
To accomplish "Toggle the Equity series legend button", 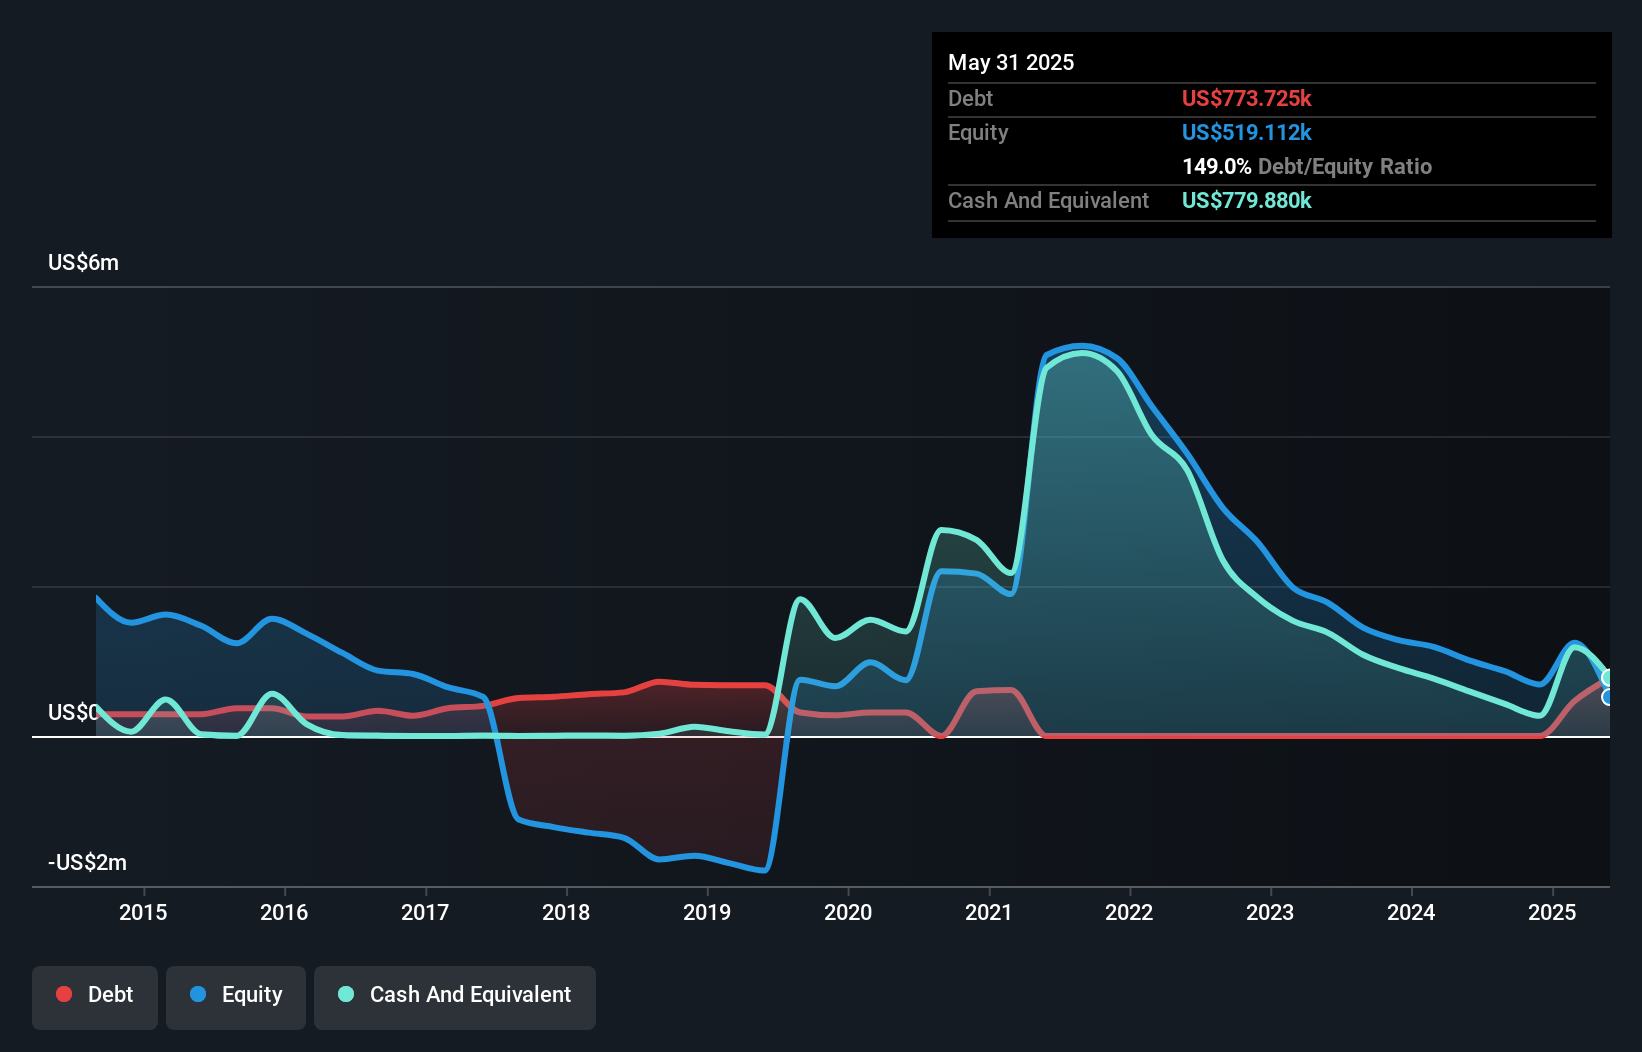I will coord(236,997).
